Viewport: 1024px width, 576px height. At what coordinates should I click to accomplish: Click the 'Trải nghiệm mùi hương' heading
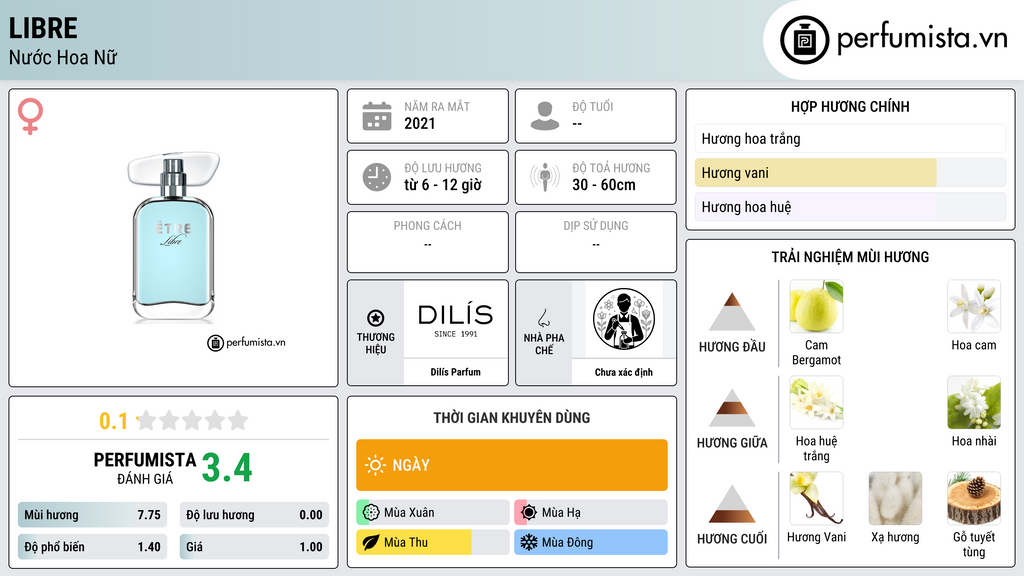[850, 257]
